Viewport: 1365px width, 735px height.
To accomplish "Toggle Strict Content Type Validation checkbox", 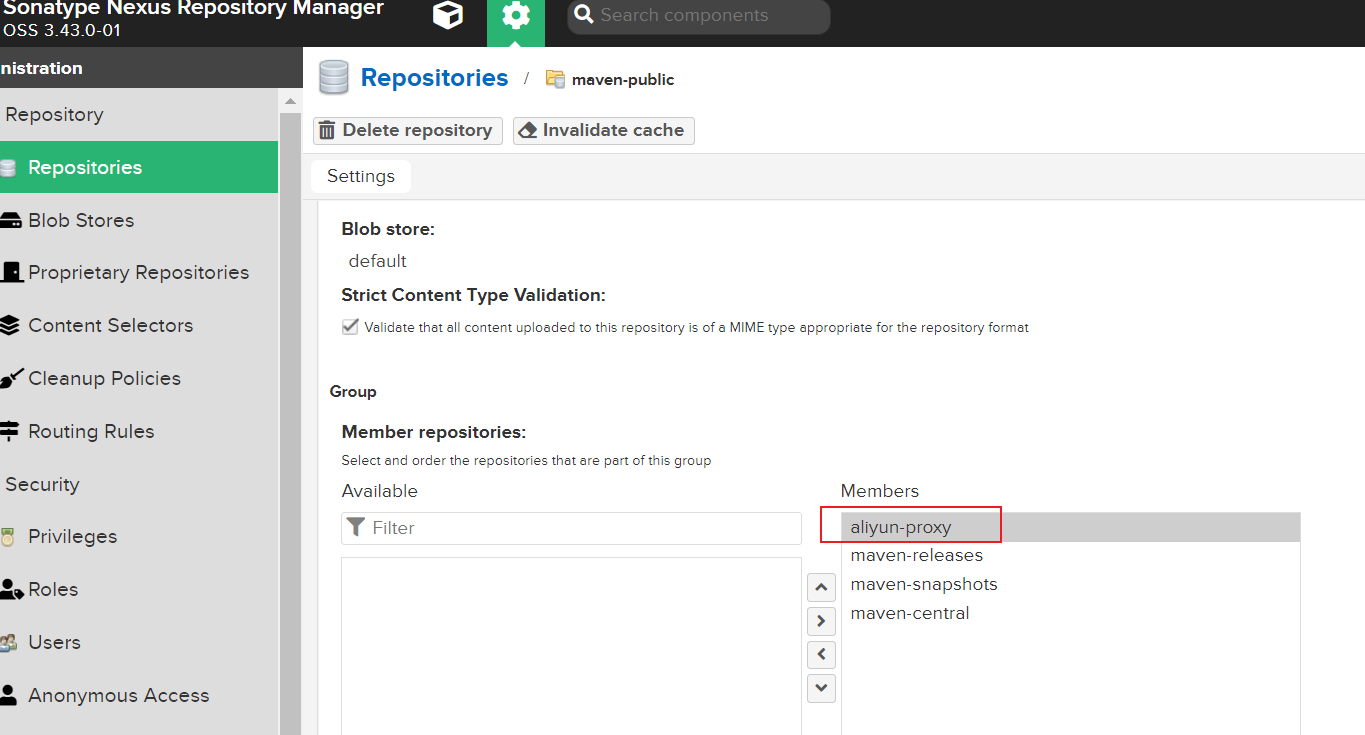I will (350, 326).
